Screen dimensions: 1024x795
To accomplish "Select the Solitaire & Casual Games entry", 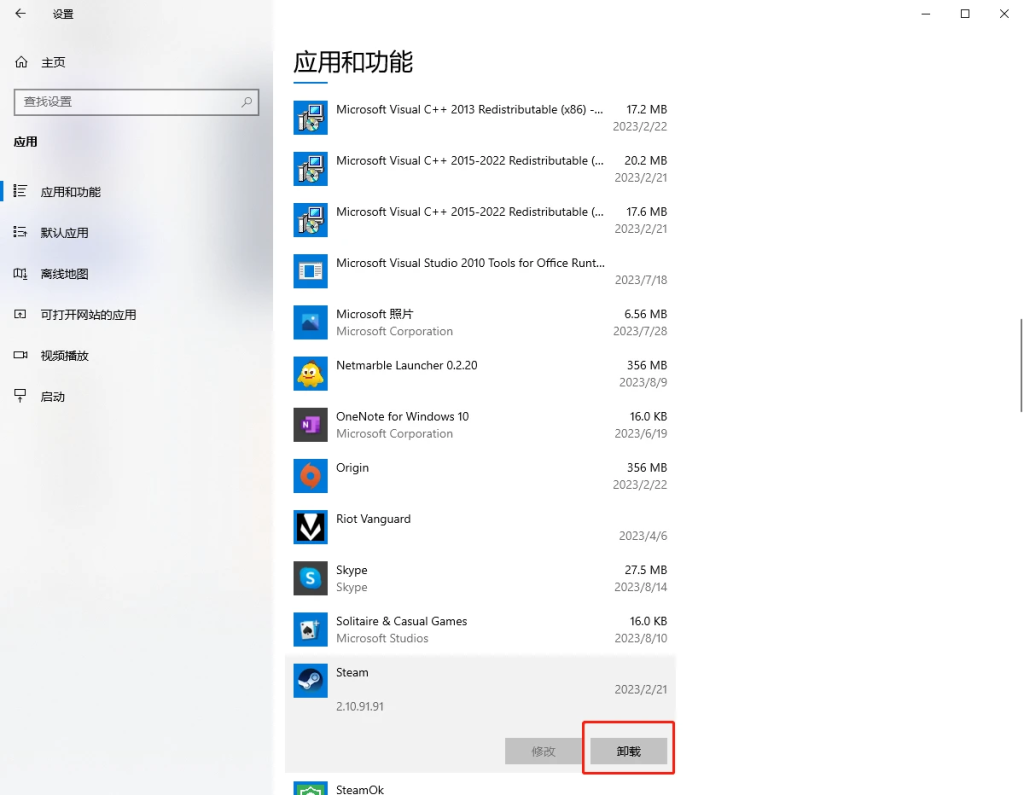I will (x=480, y=630).
